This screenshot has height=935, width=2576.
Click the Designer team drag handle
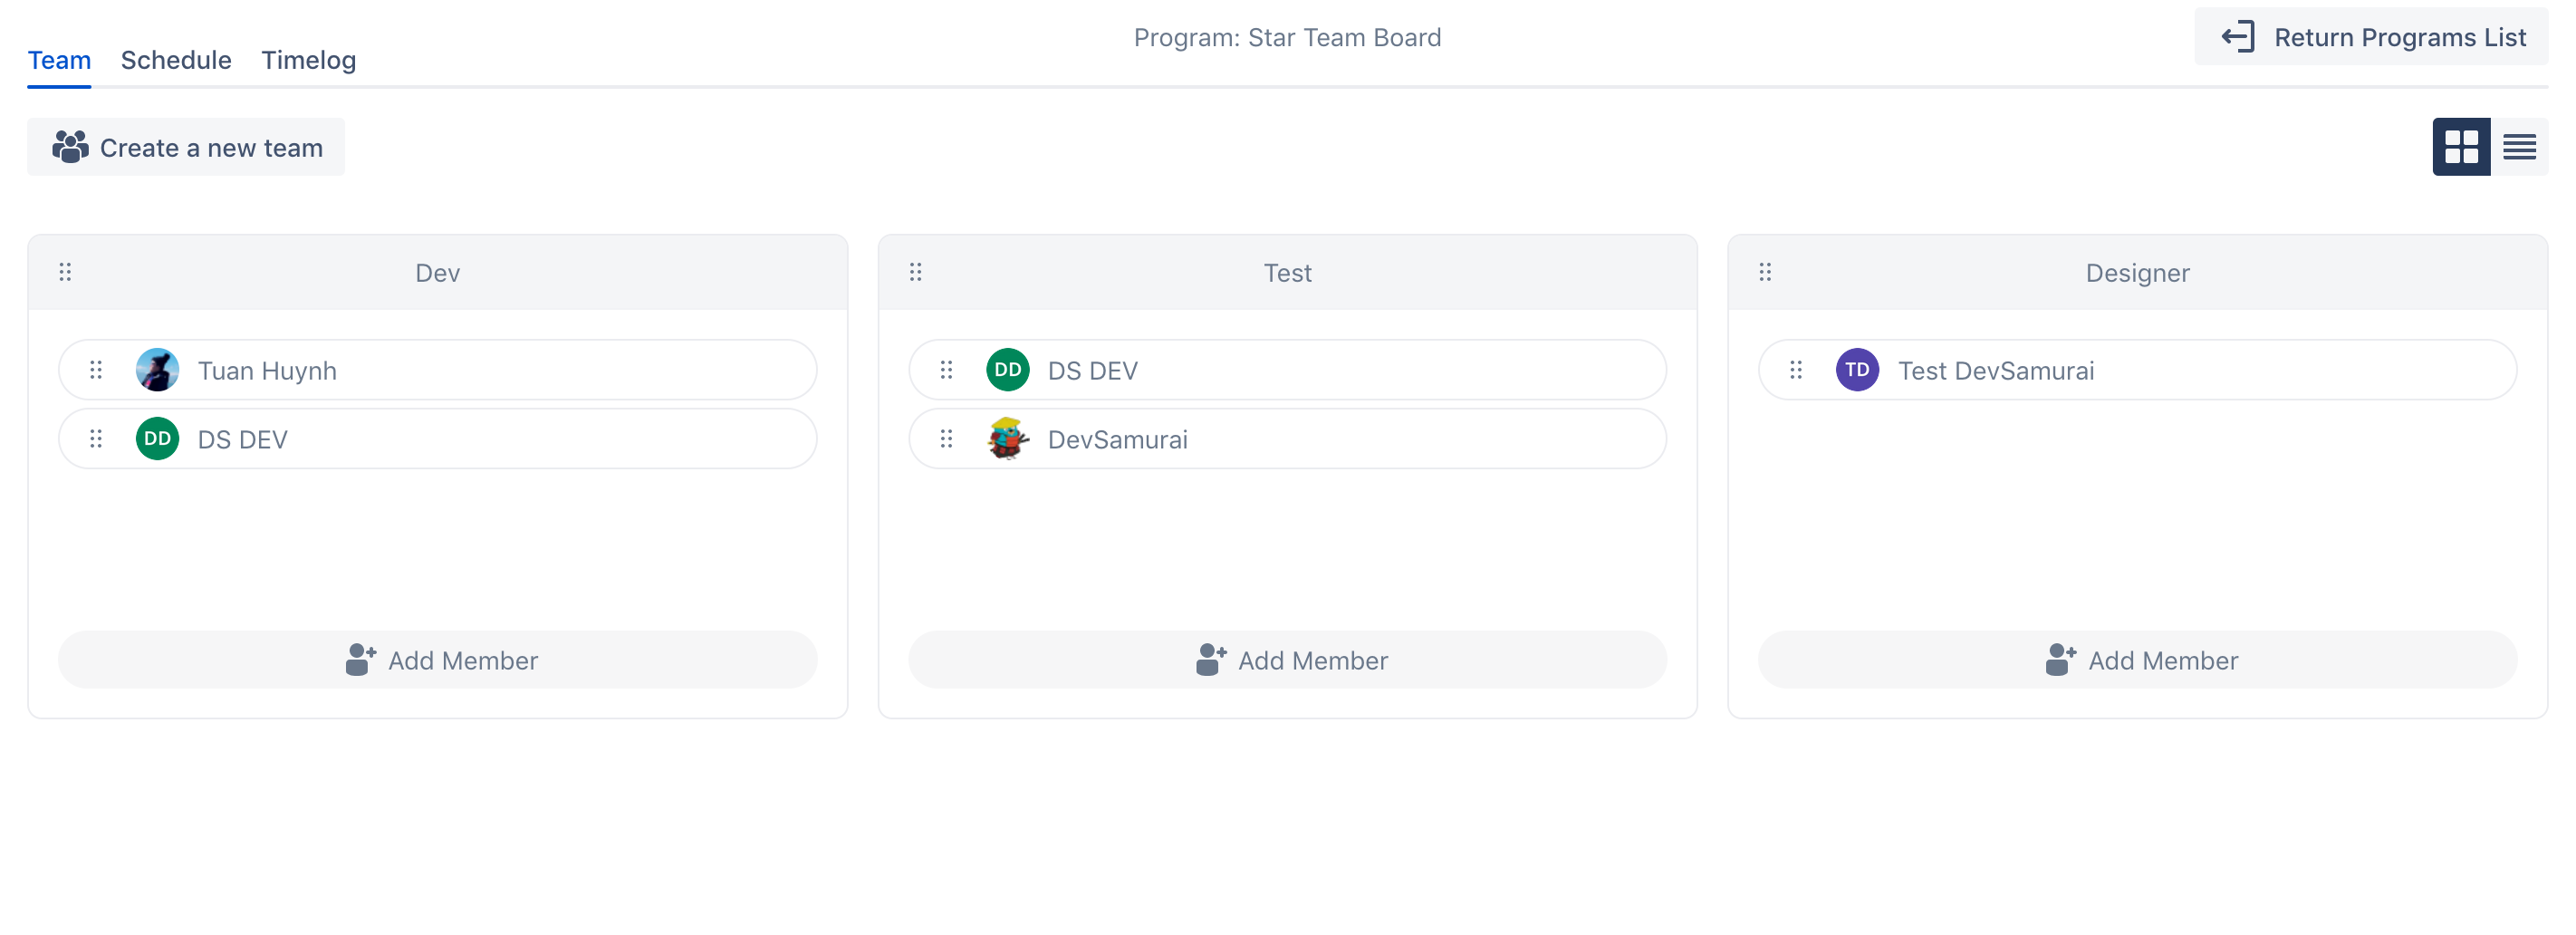pos(1765,272)
